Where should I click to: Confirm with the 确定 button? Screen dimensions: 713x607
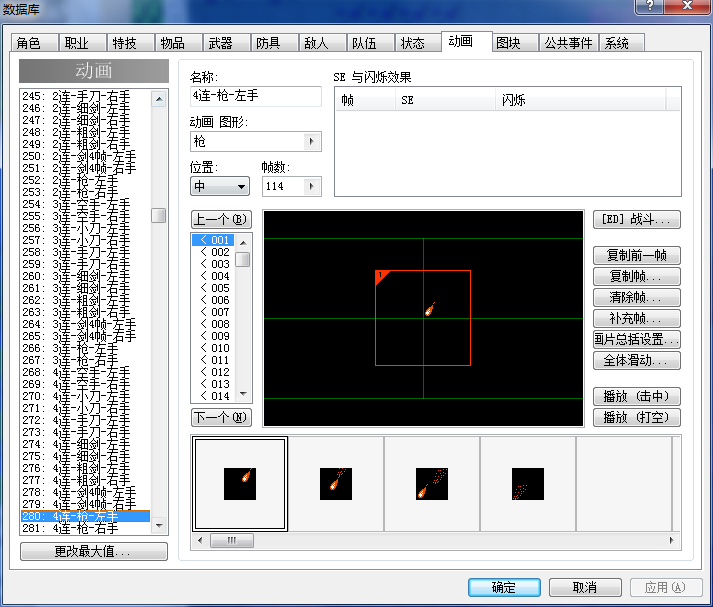[504, 587]
